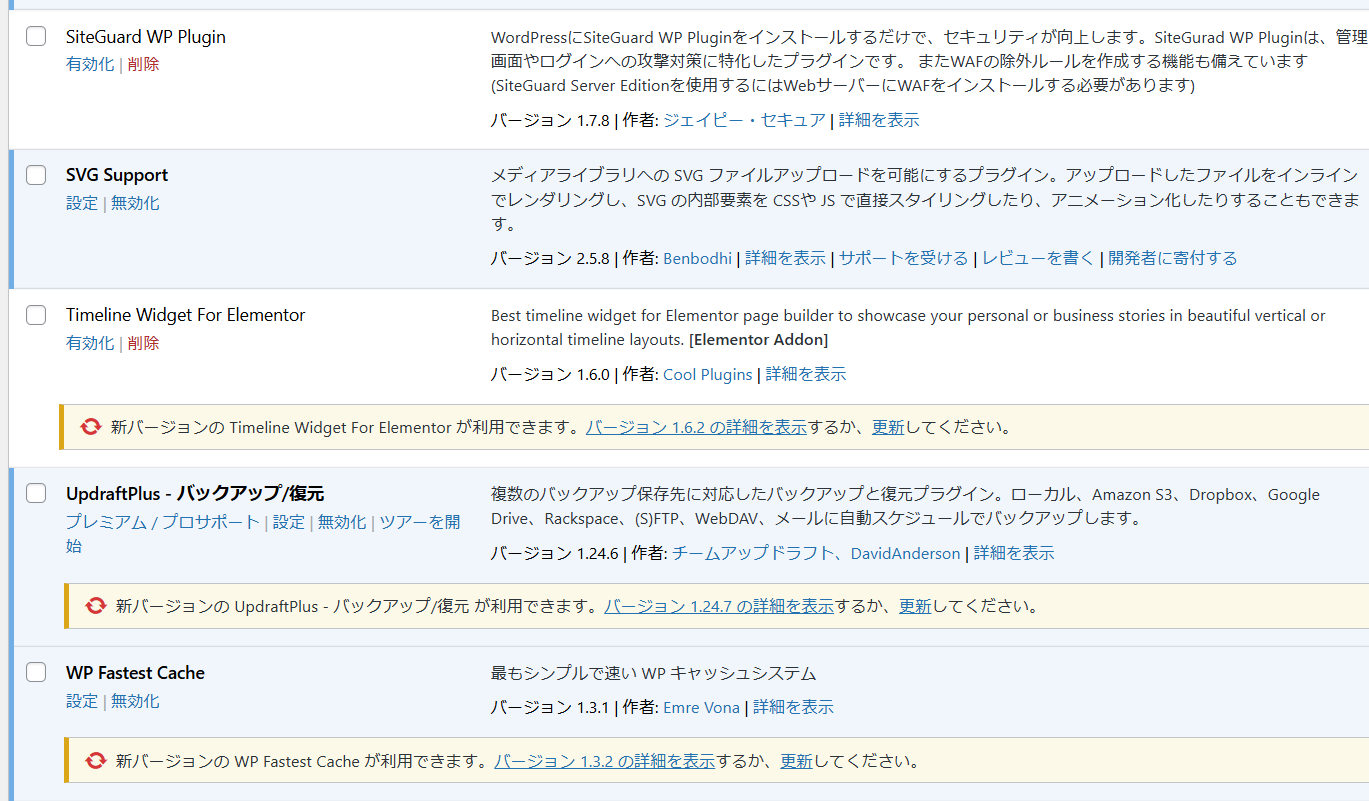The height and width of the screenshot is (801, 1369).
Task: Open the Cool Plugins author link
Action: tap(708, 374)
